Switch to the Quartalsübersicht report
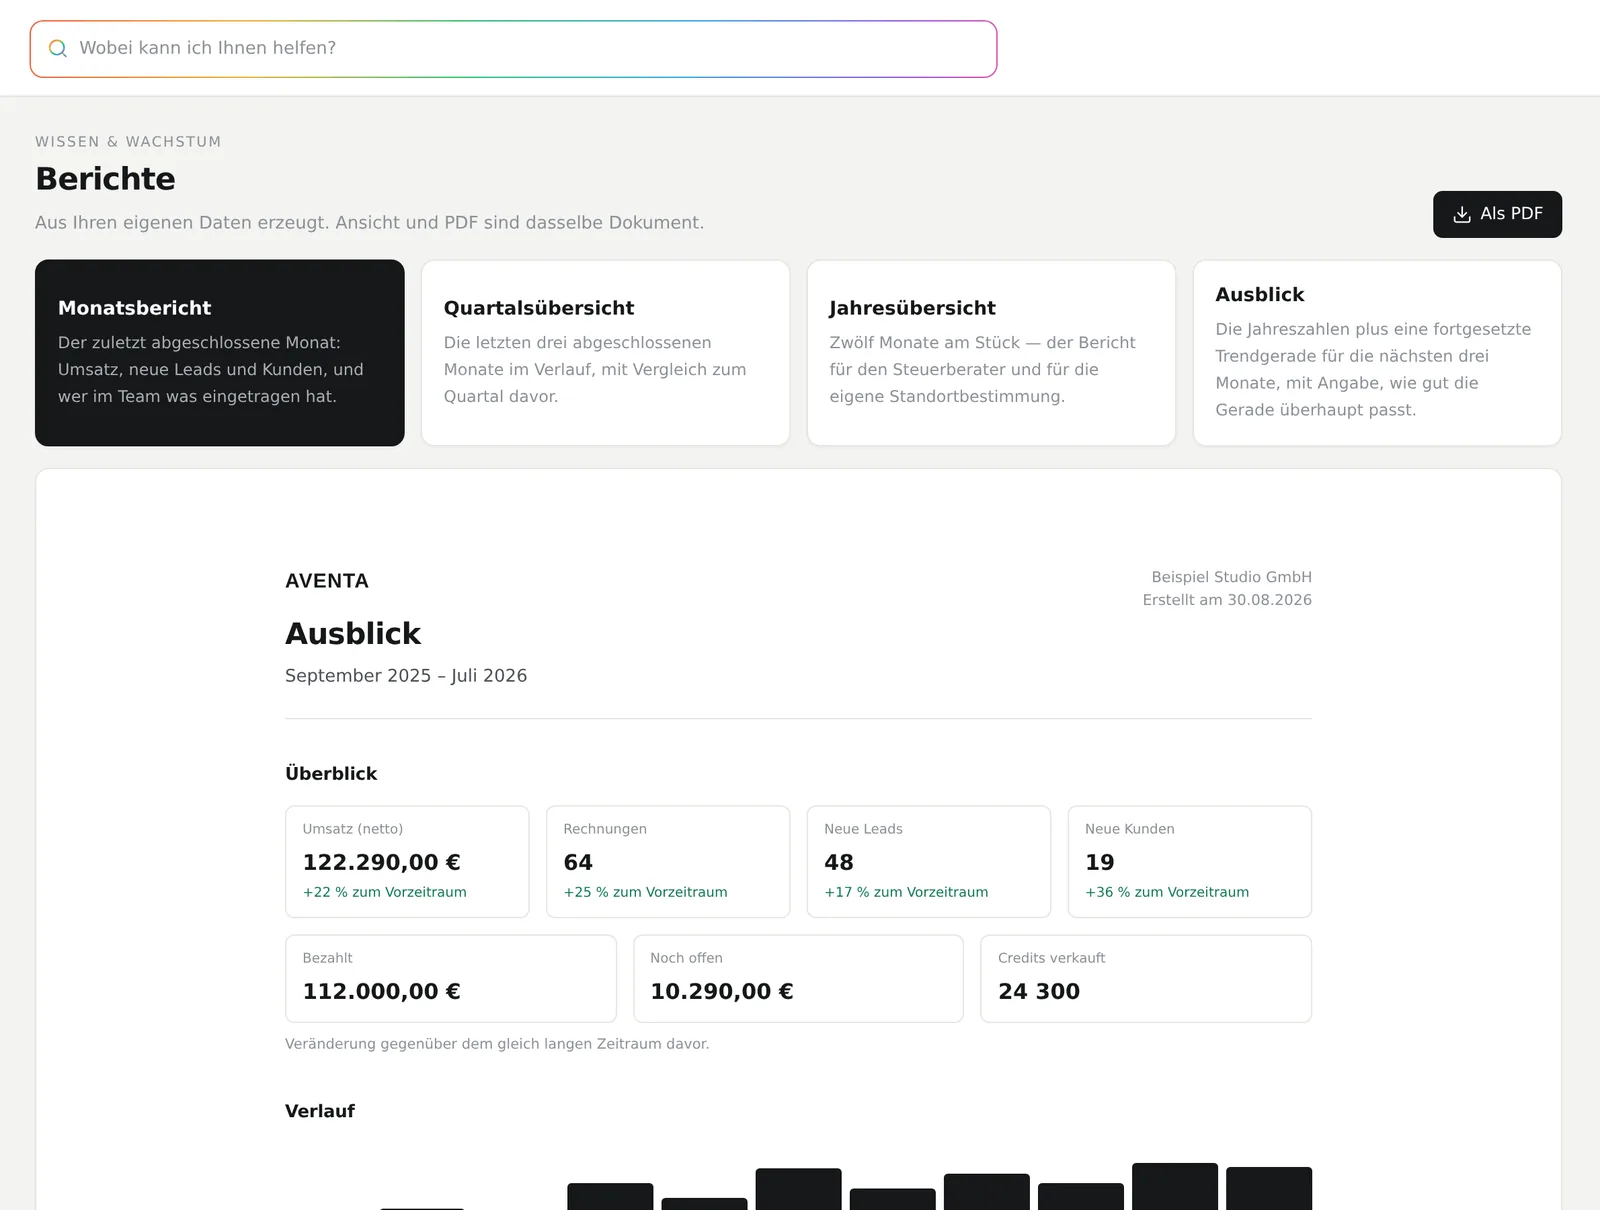This screenshot has height=1210, width=1600. click(605, 353)
